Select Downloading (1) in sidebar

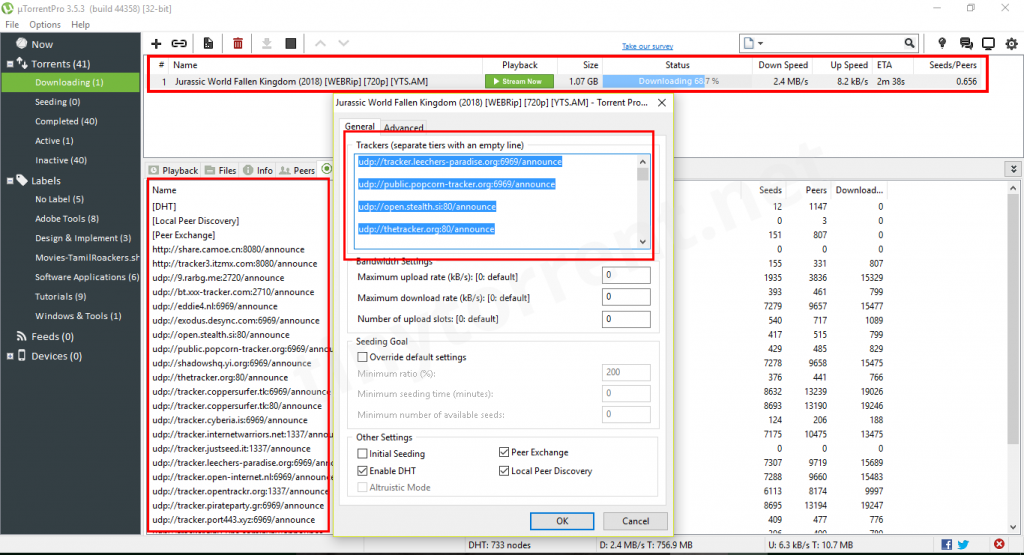point(69,82)
